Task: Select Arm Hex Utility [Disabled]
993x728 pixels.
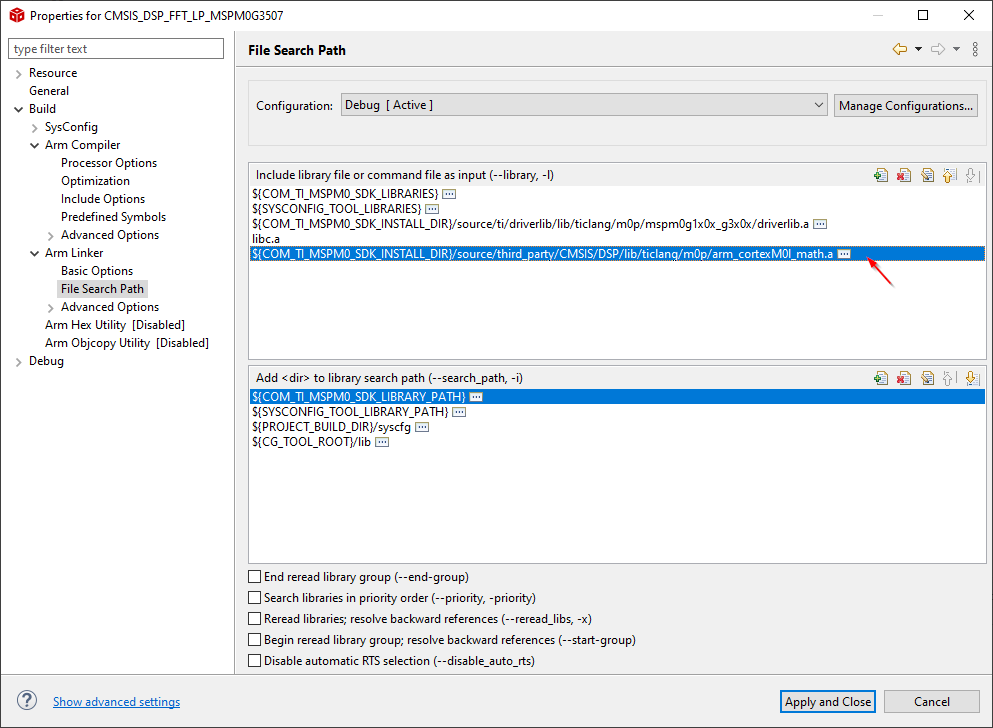Action: click(x=115, y=325)
